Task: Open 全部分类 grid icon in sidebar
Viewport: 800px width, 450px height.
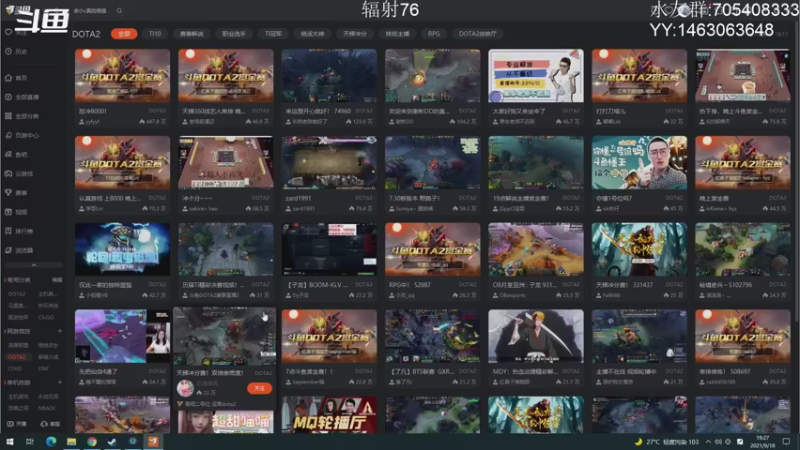Action: coord(8,116)
